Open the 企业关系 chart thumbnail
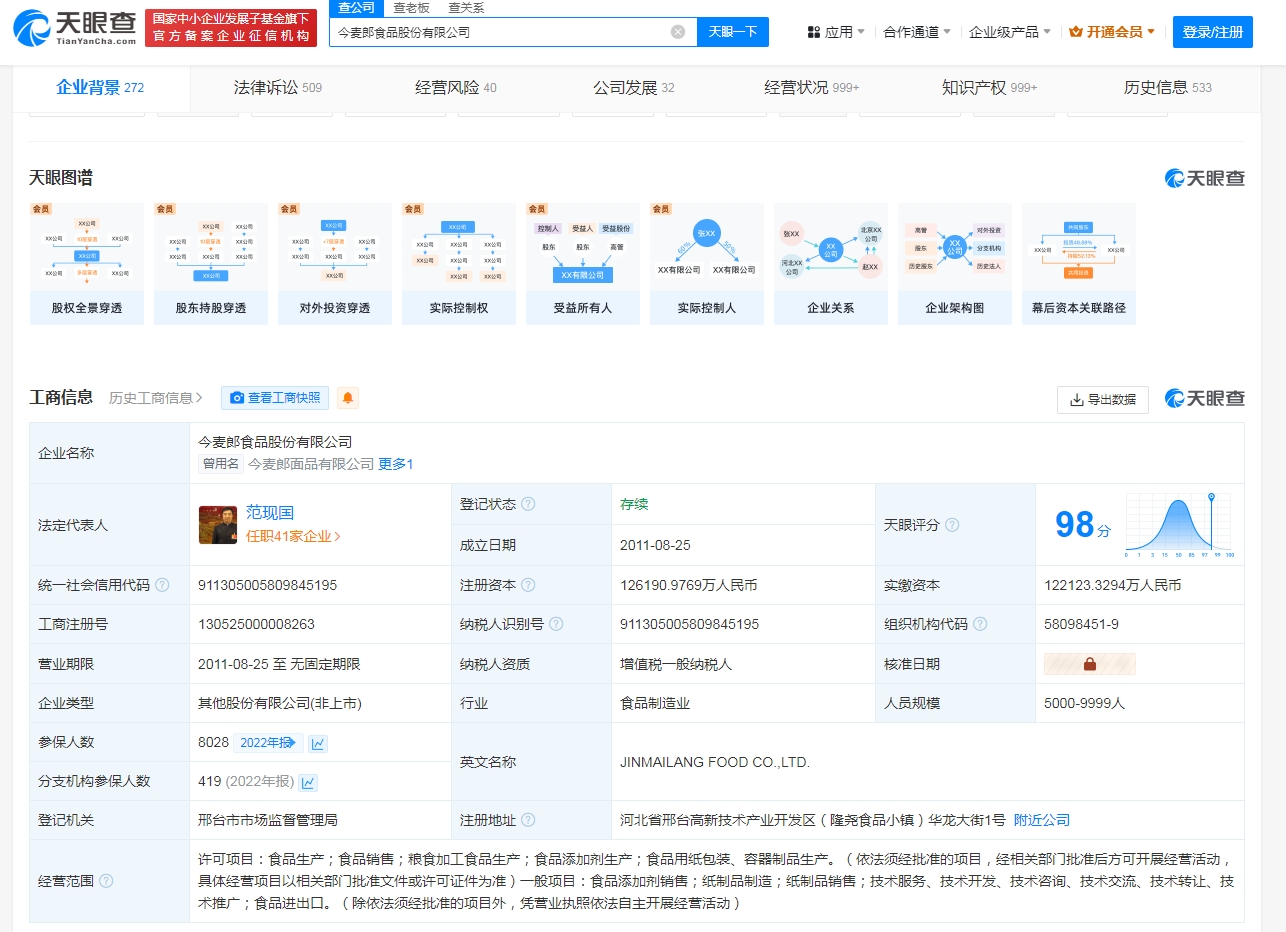The image size is (1286, 932). point(831,264)
